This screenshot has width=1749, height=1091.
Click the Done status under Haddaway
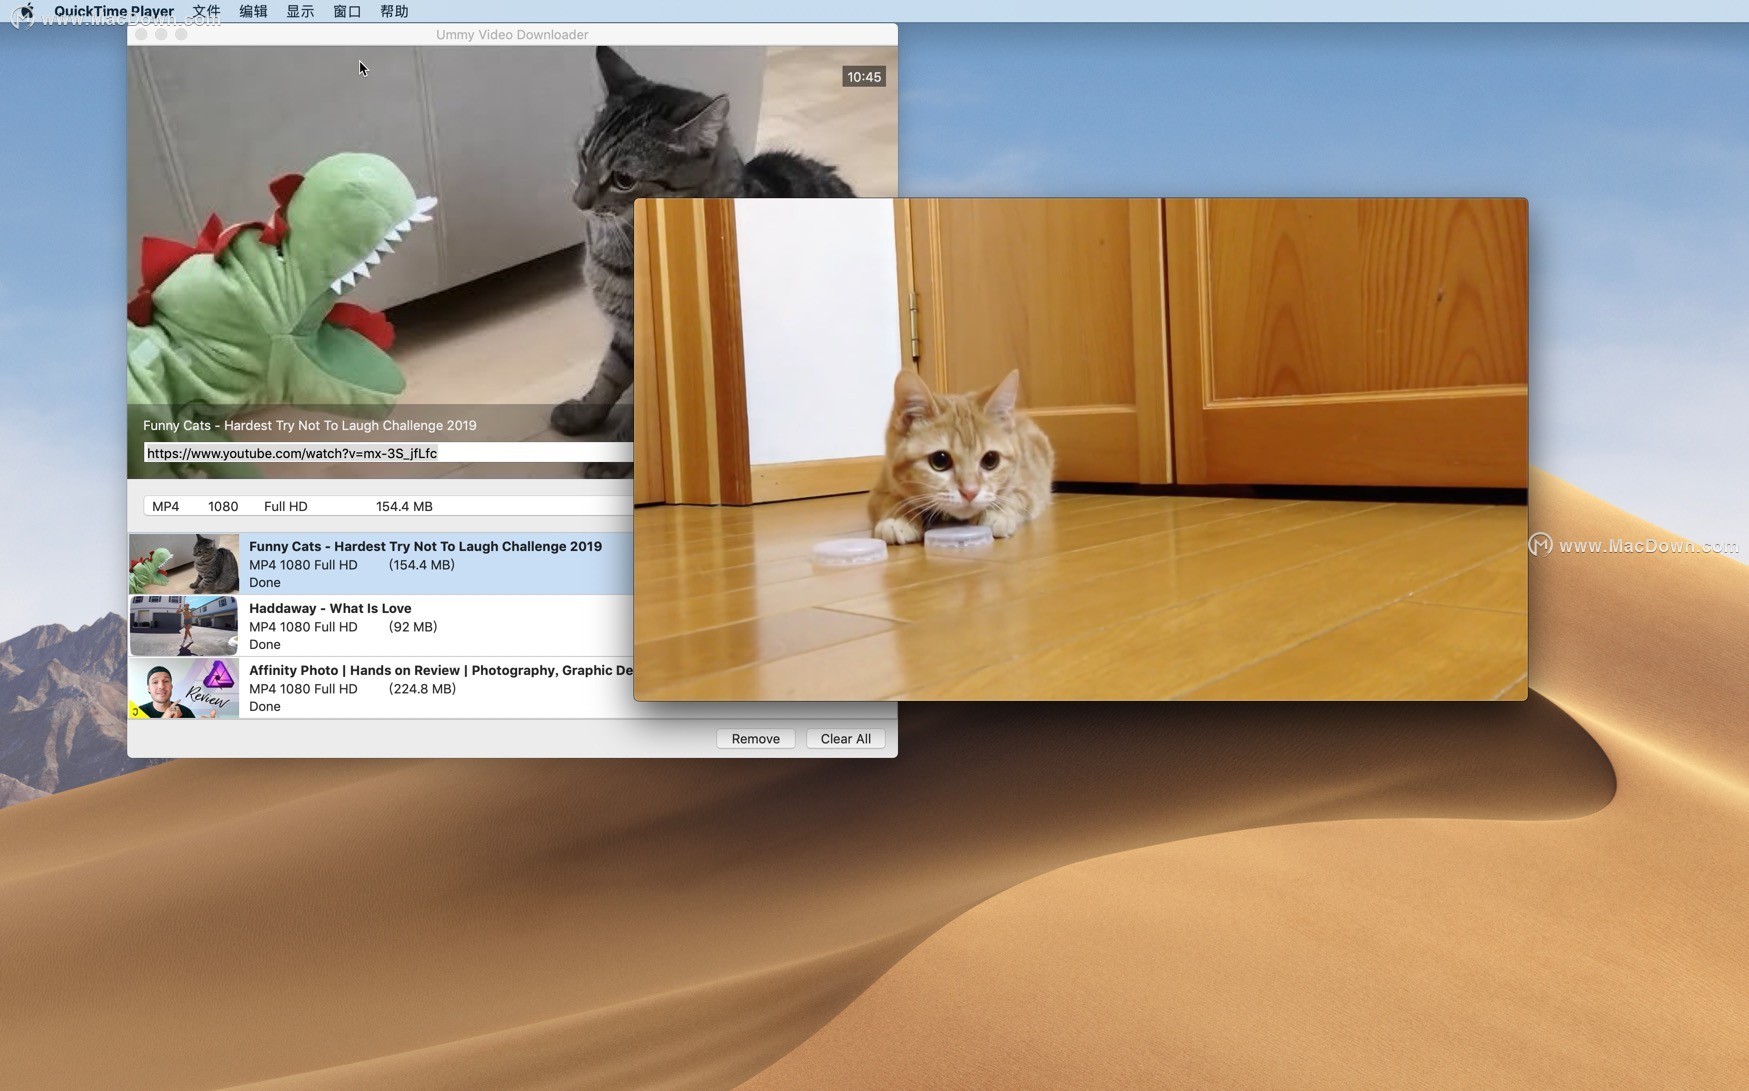[265, 645]
